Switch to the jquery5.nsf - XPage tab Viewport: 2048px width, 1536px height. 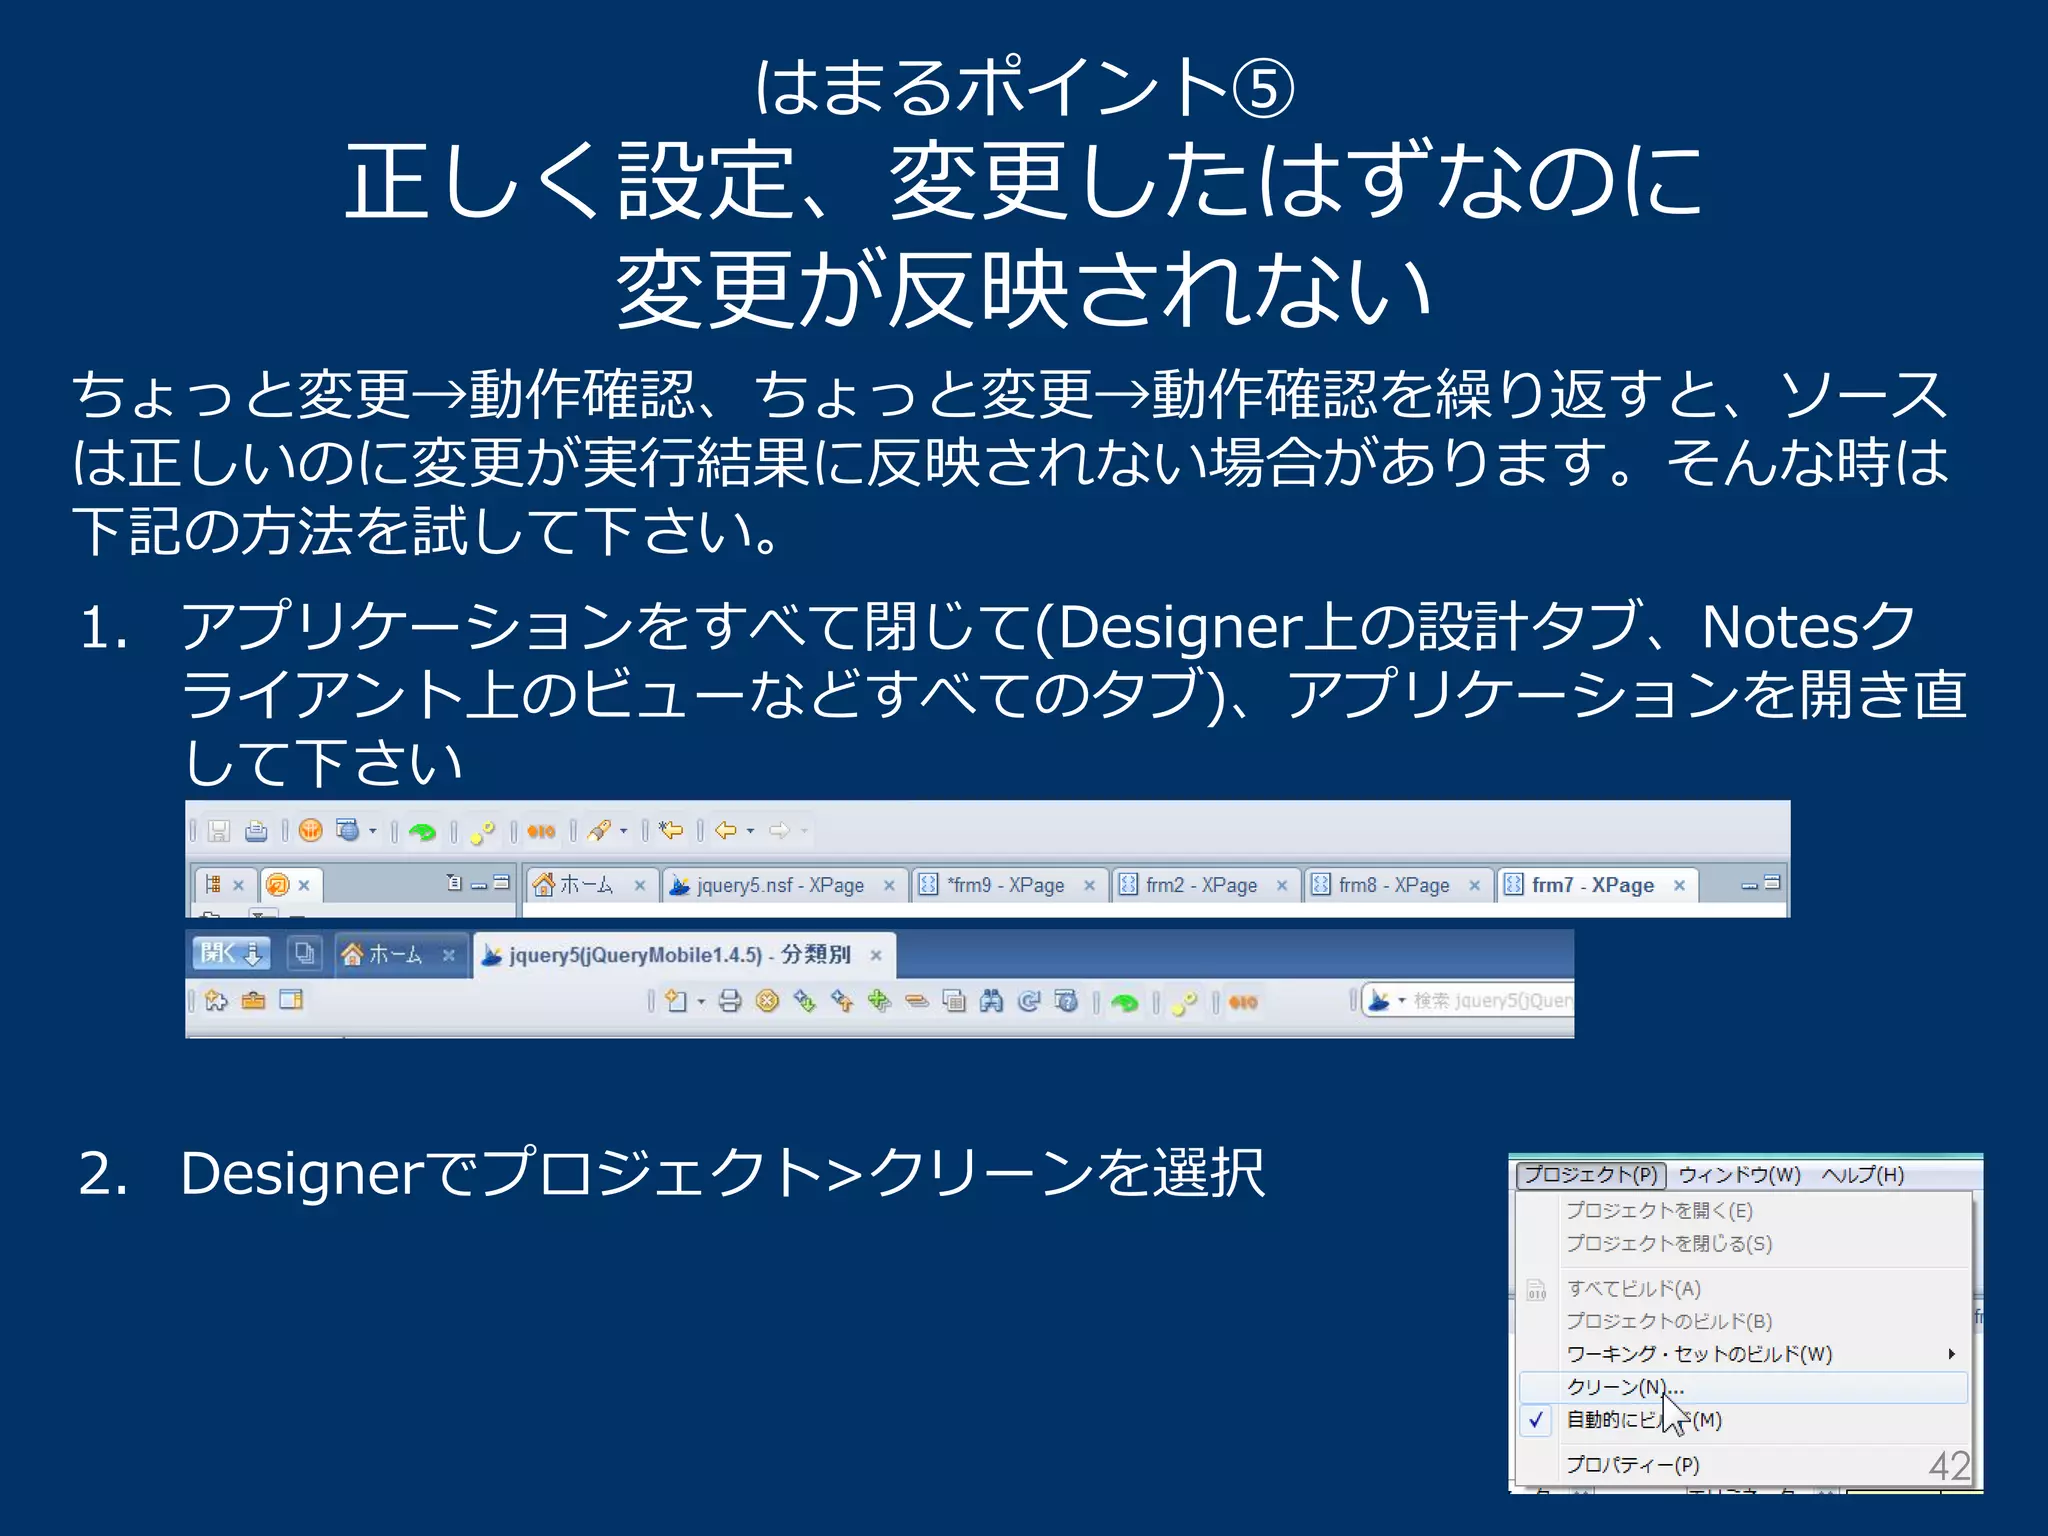tap(781, 885)
